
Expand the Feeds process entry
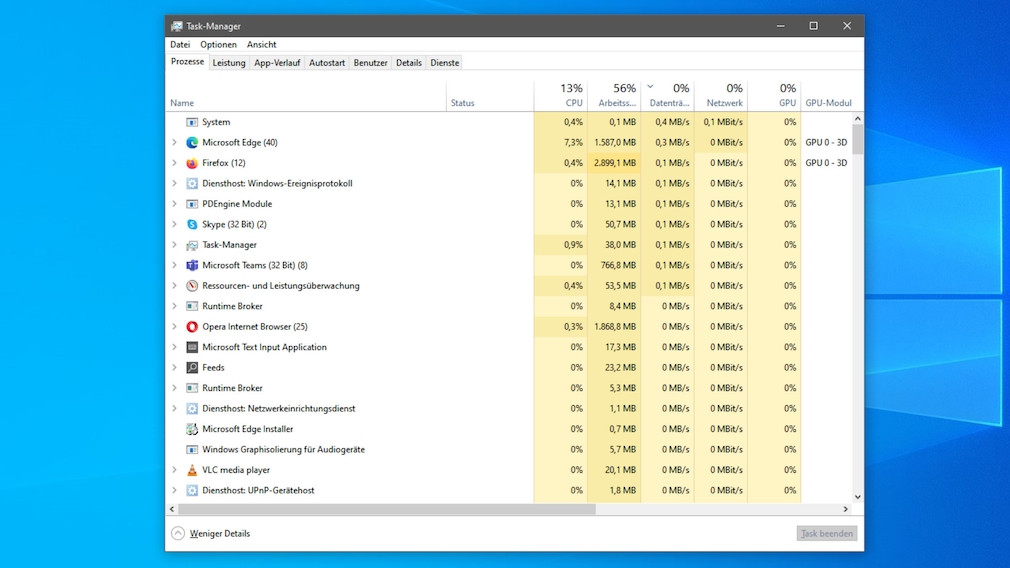coord(175,368)
